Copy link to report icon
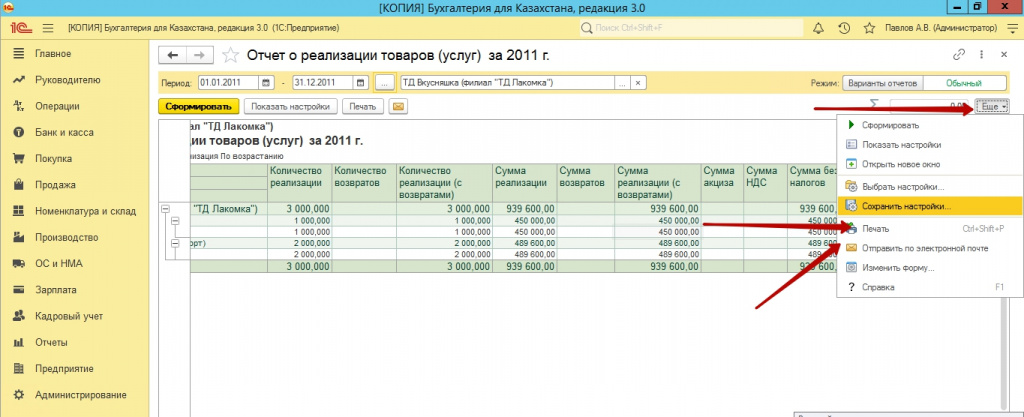 point(959,55)
